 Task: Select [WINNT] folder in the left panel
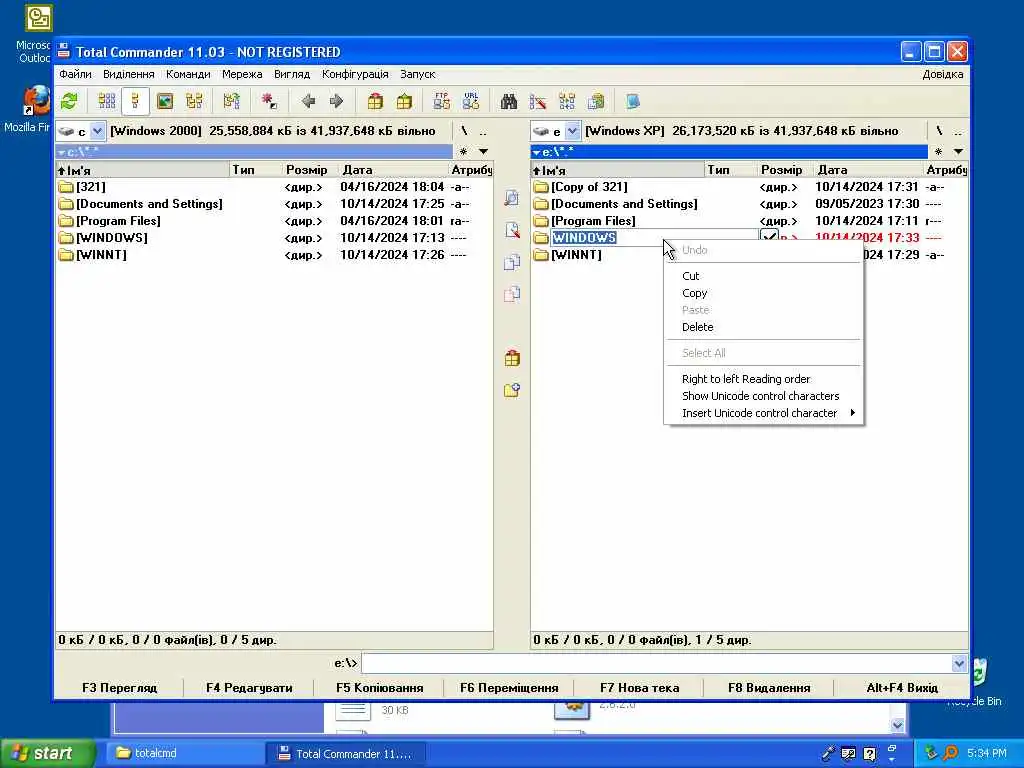pos(101,255)
